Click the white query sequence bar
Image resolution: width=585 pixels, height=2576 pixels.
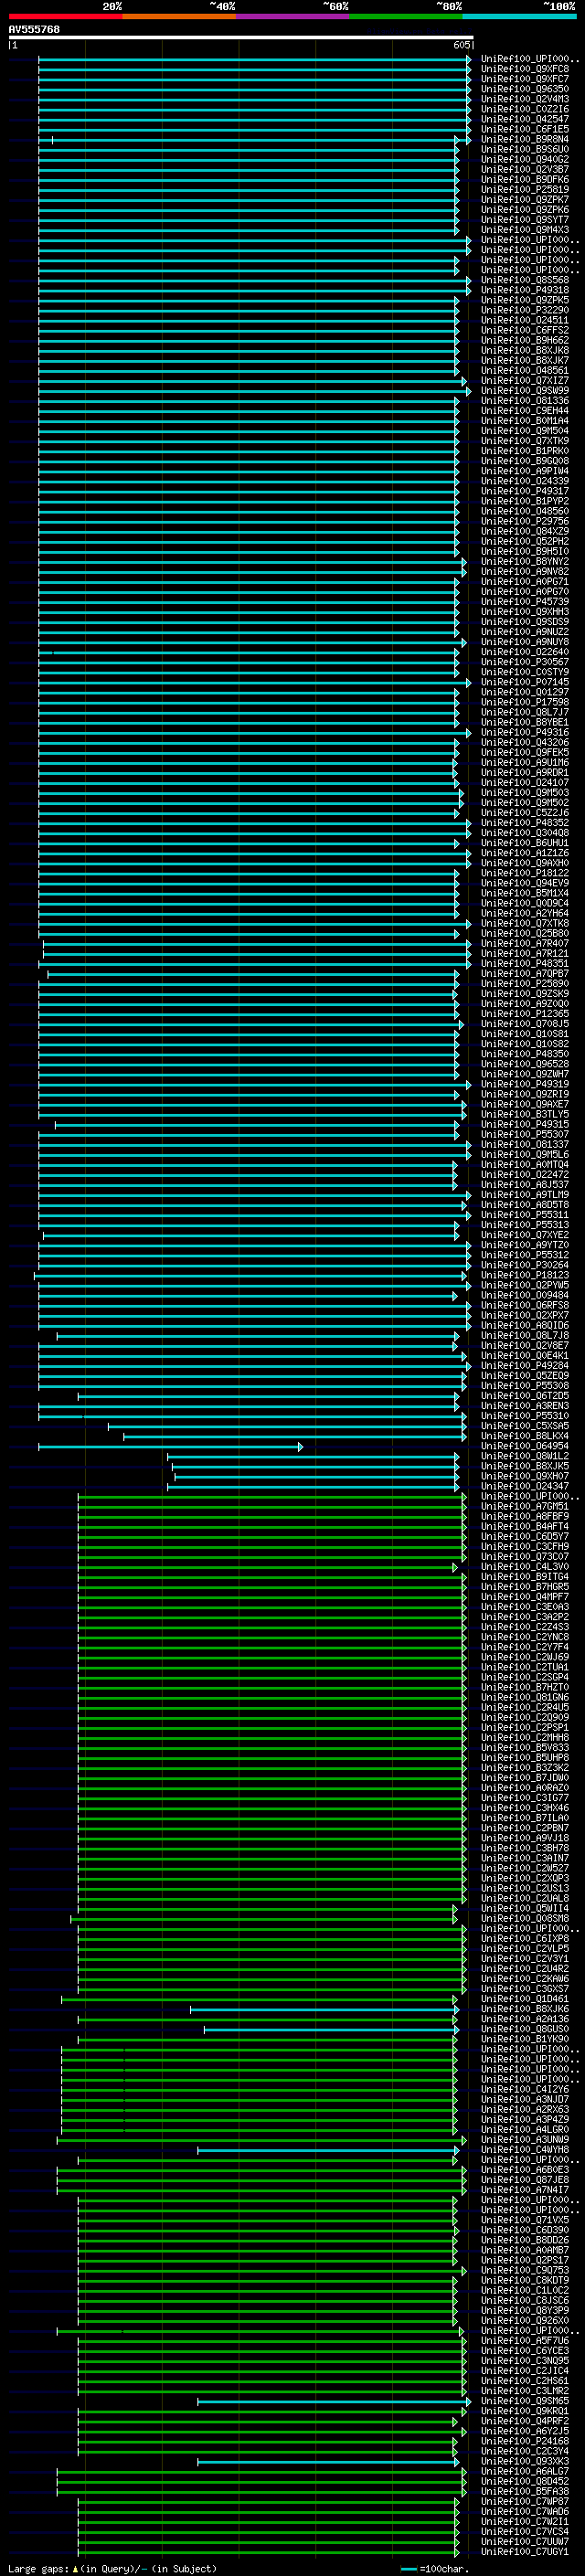pyautogui.click(x=241, y=37)
